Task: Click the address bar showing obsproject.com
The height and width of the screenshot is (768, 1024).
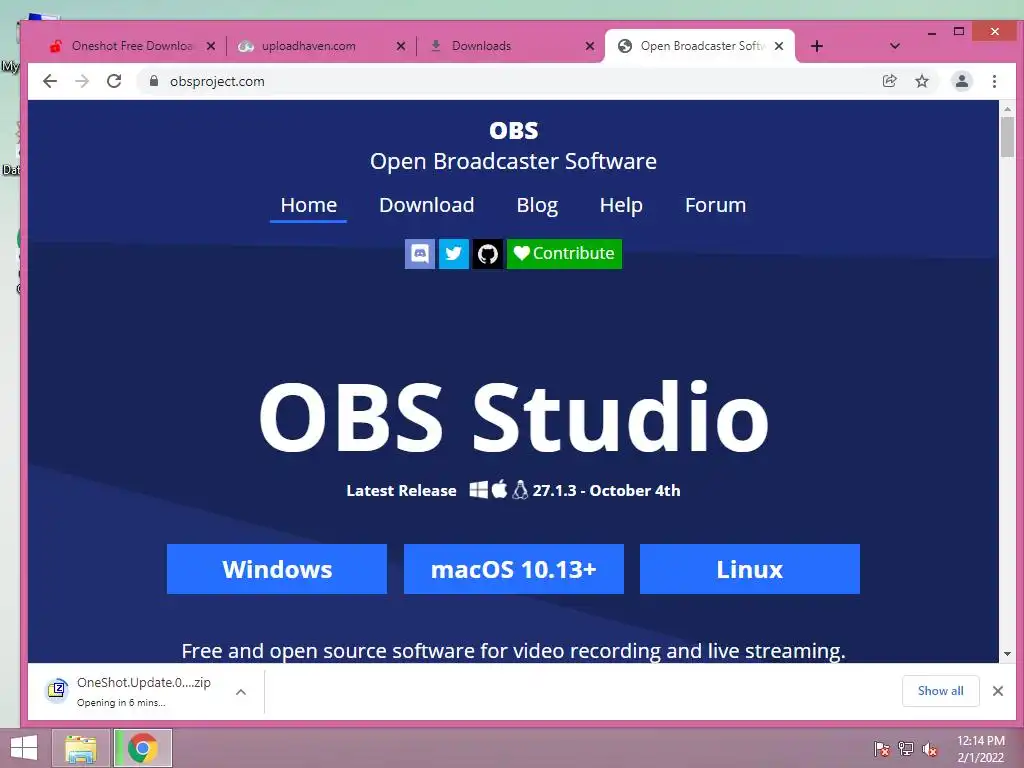Action: pyautogui.click(x=509, y=81)
